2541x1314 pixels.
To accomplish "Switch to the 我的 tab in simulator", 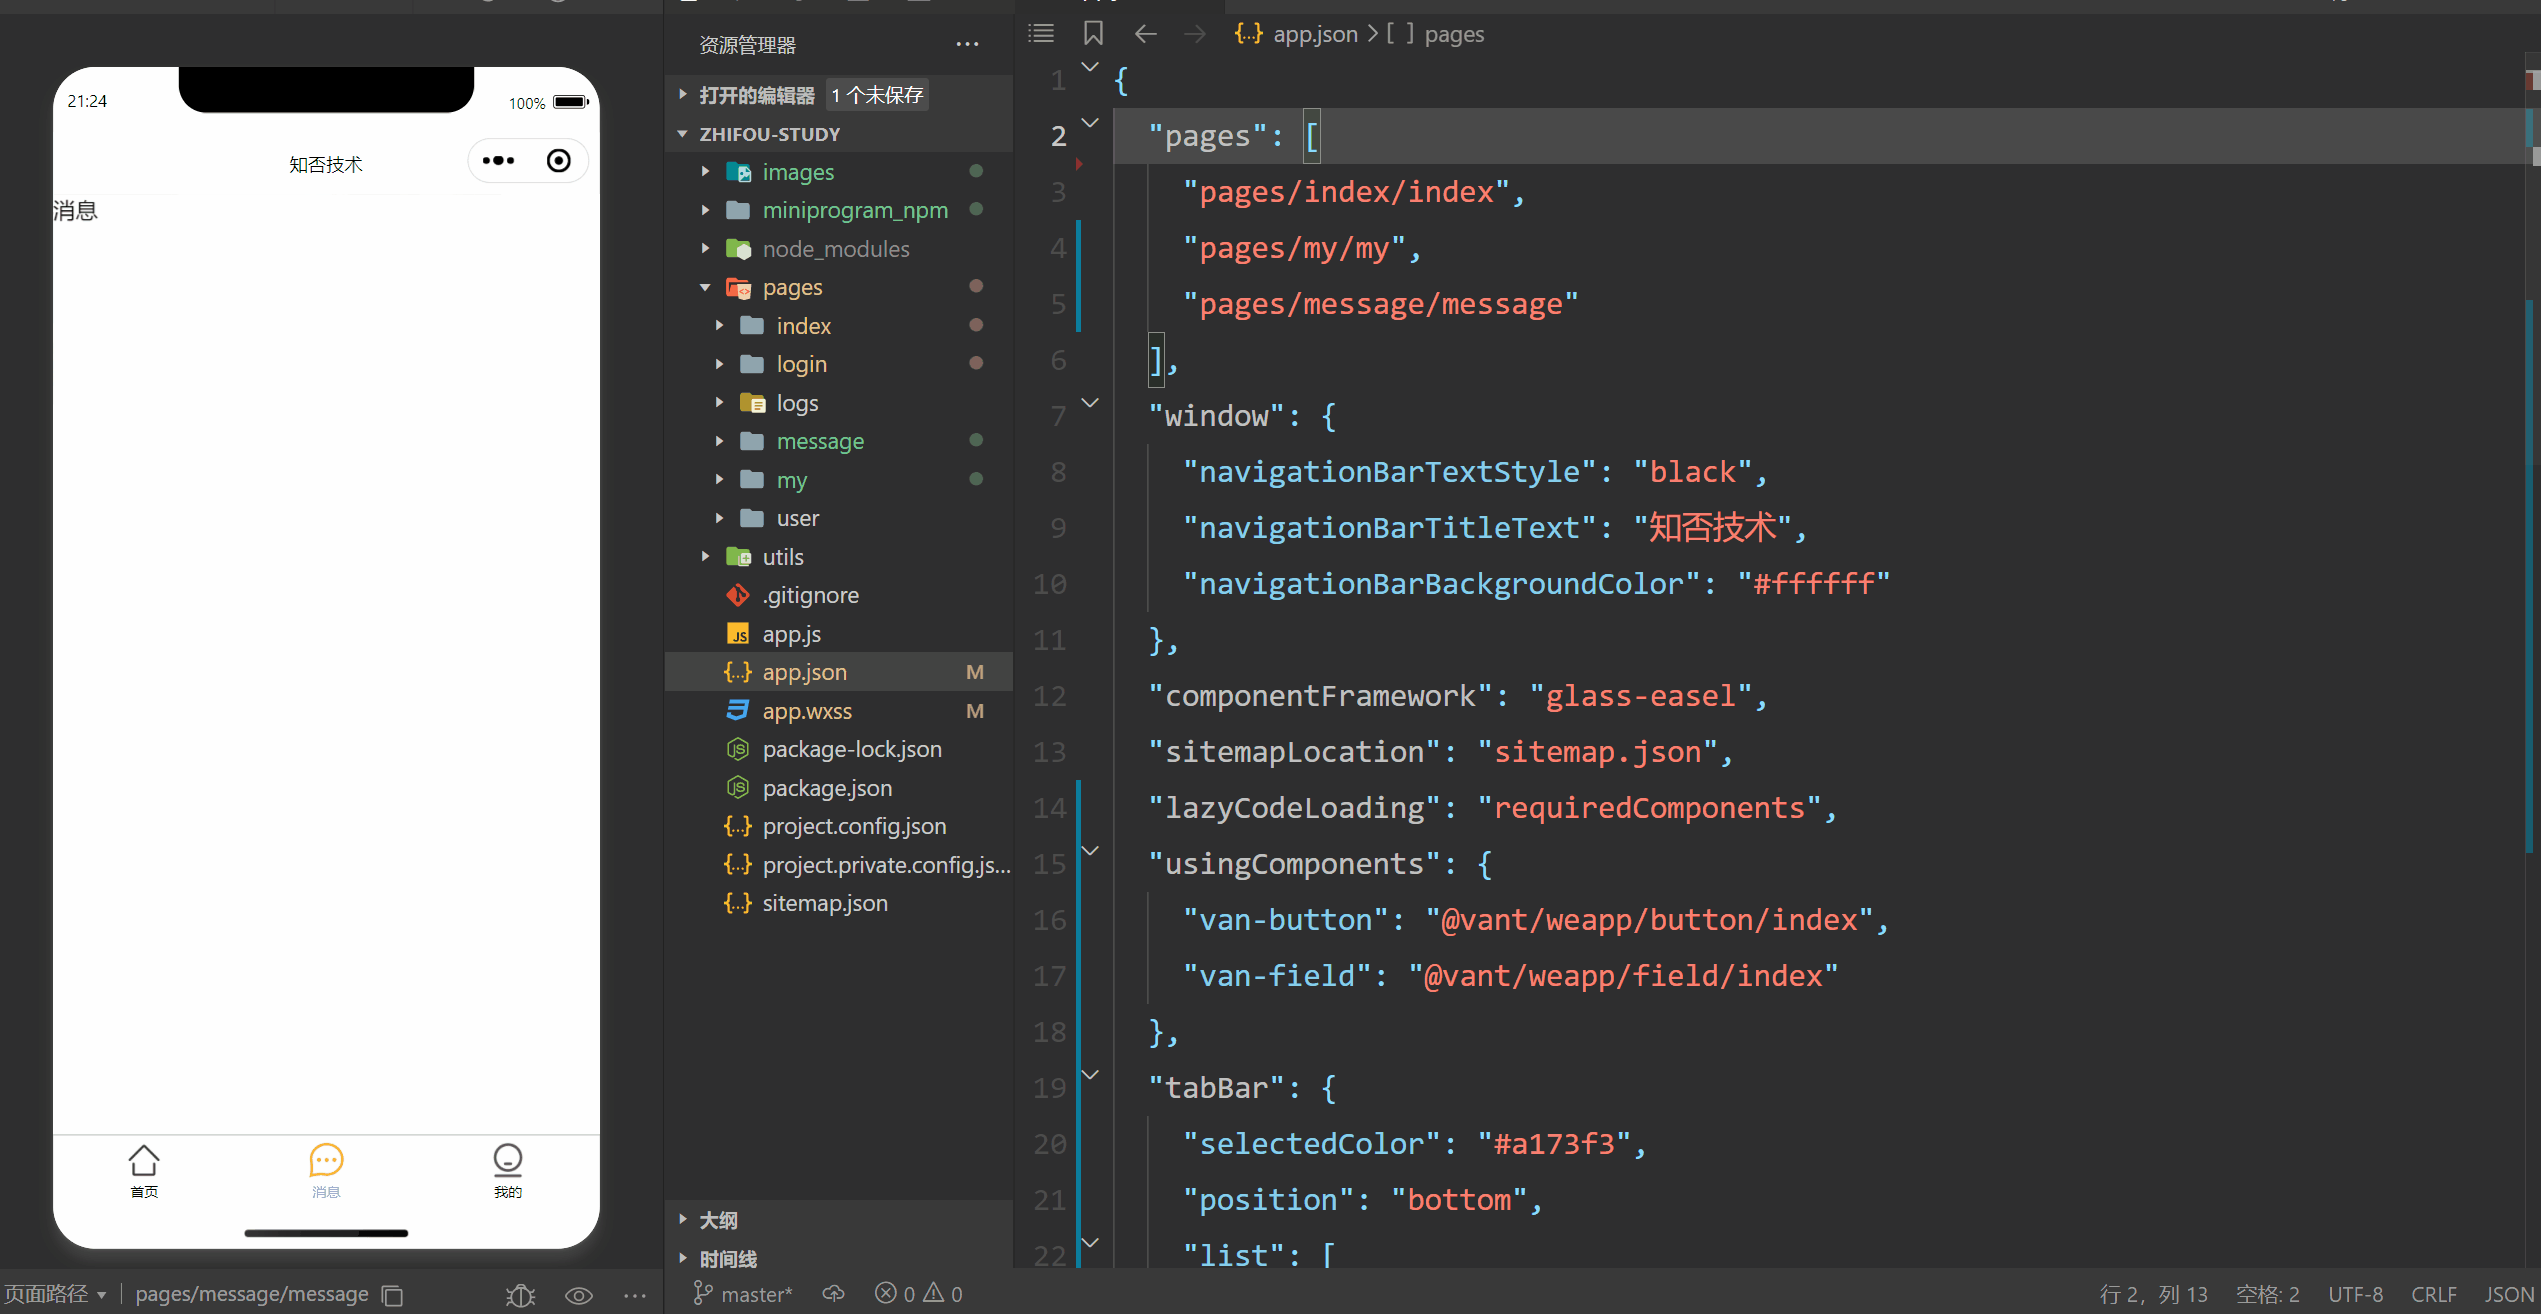I will click(507, 1170).
